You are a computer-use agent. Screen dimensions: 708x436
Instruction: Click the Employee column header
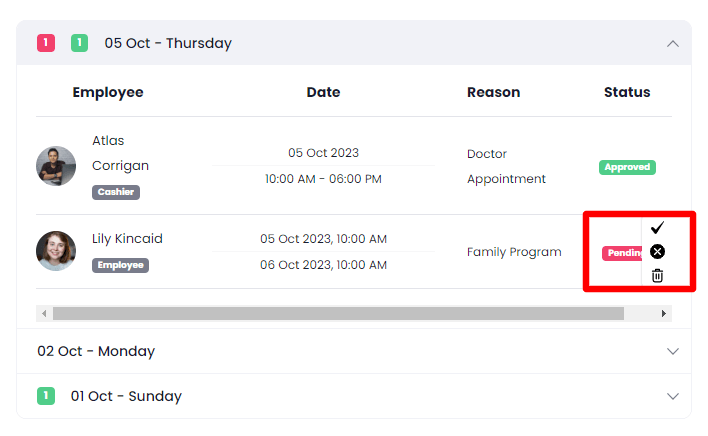pyautogui.click(x=108, y=92)
